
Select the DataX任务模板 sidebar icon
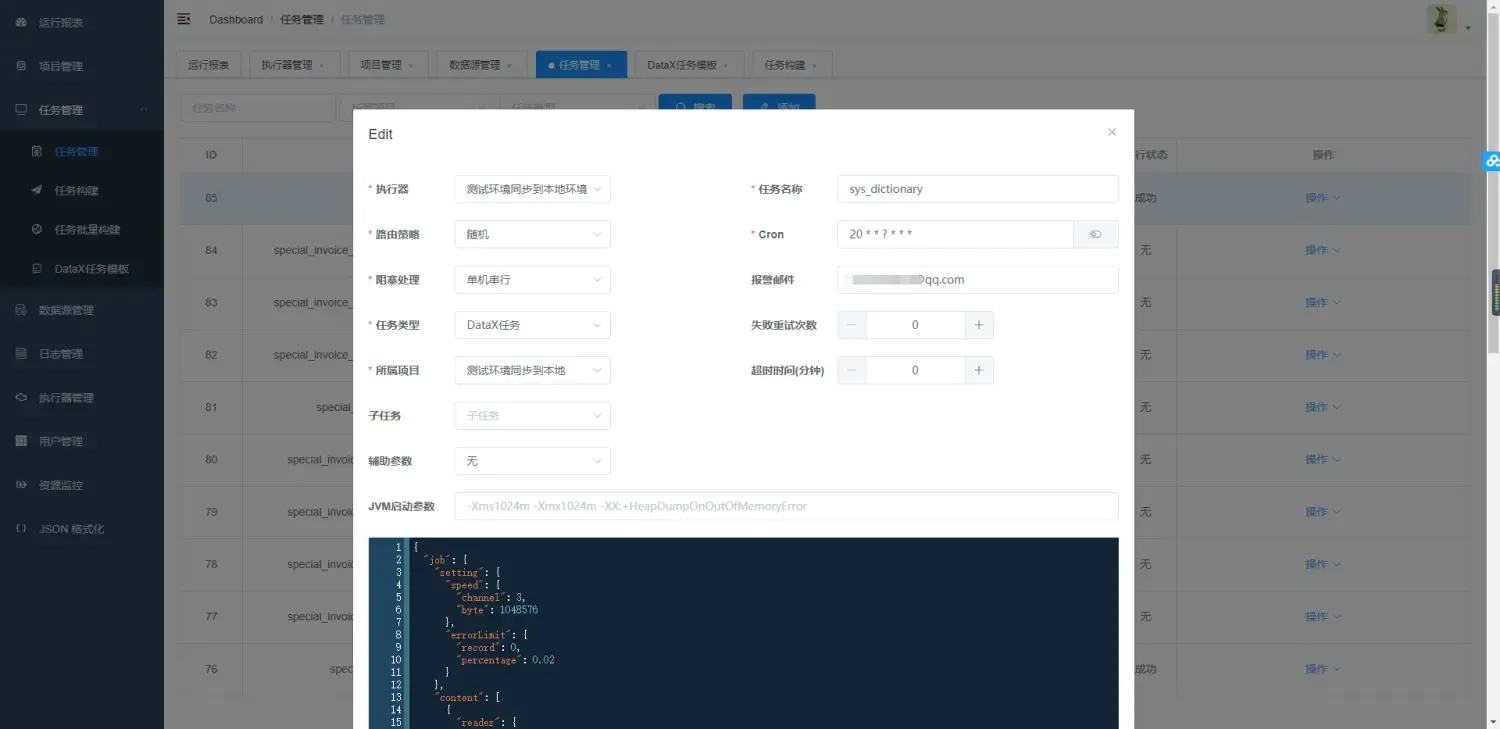point(36,268)
